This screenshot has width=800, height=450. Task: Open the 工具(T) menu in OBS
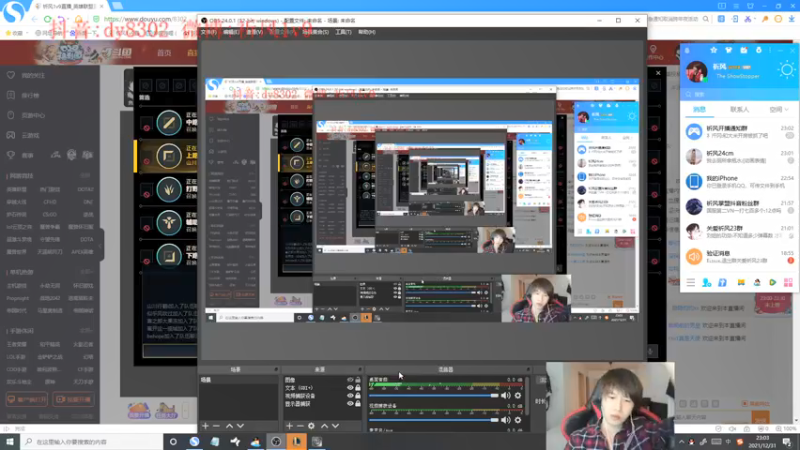tap(343, 32)
